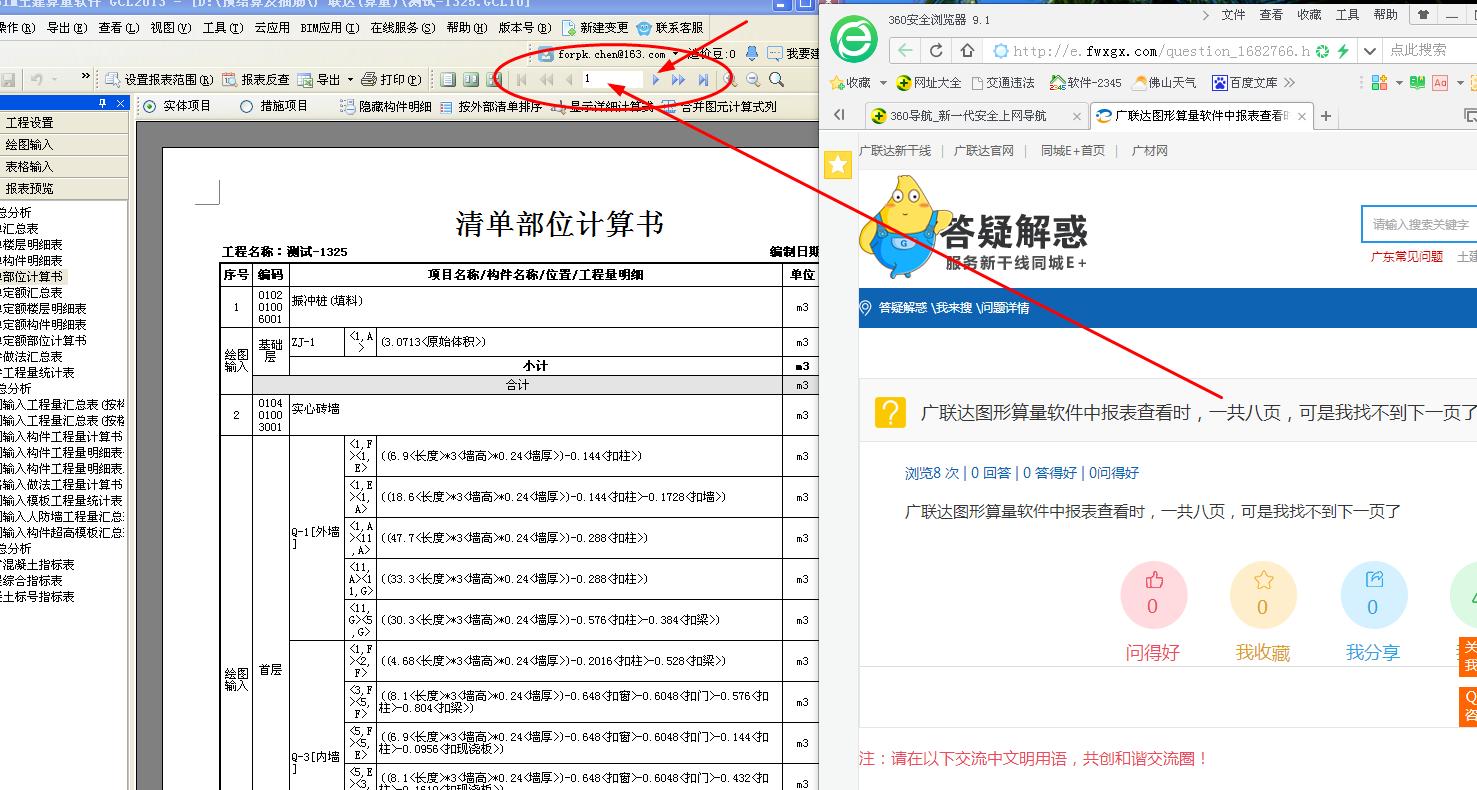Close the left navigation panel
The width and height of the screenshot is (1477, 790).
[x=121, y=103]
